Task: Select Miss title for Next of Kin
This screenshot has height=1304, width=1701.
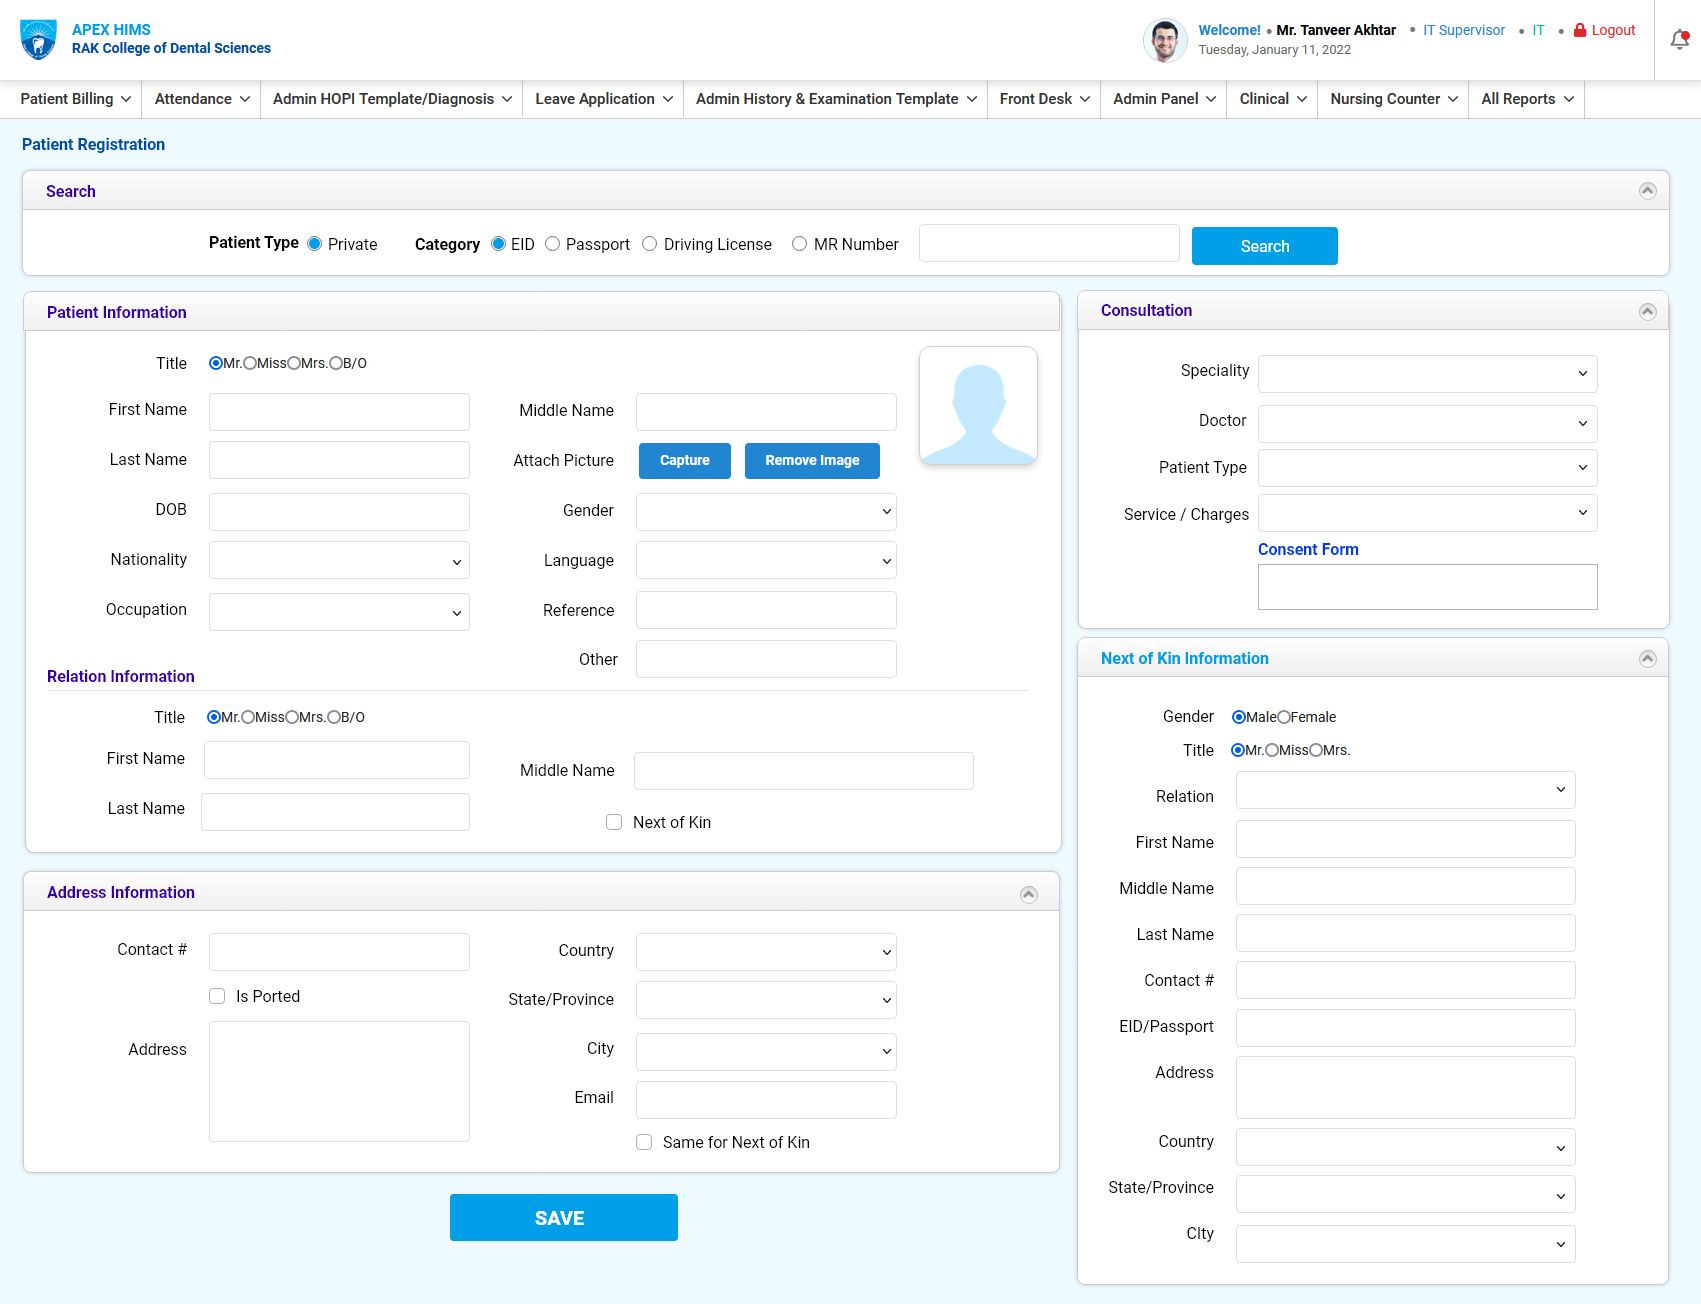Action: pos(1272,750)
